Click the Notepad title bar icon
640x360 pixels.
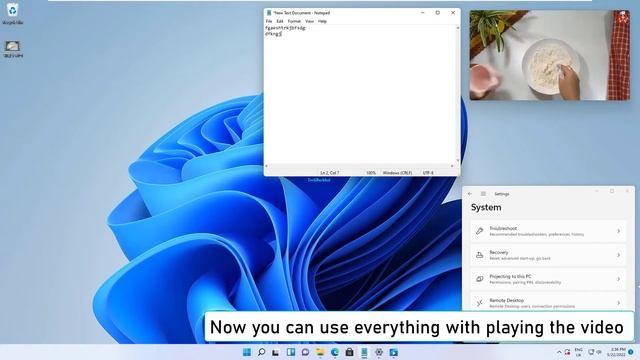(x=269, y=13)
